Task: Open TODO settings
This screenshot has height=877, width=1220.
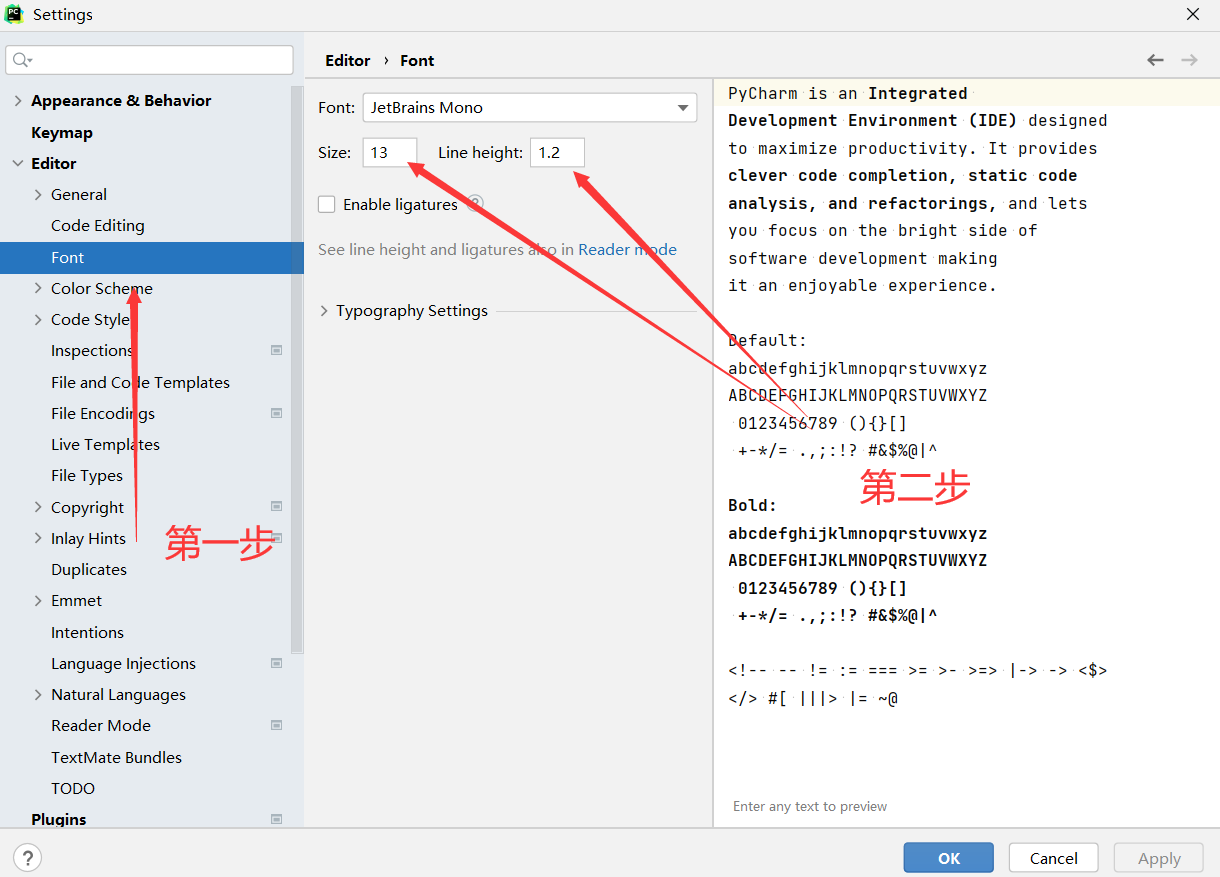Action: (73, 788)
